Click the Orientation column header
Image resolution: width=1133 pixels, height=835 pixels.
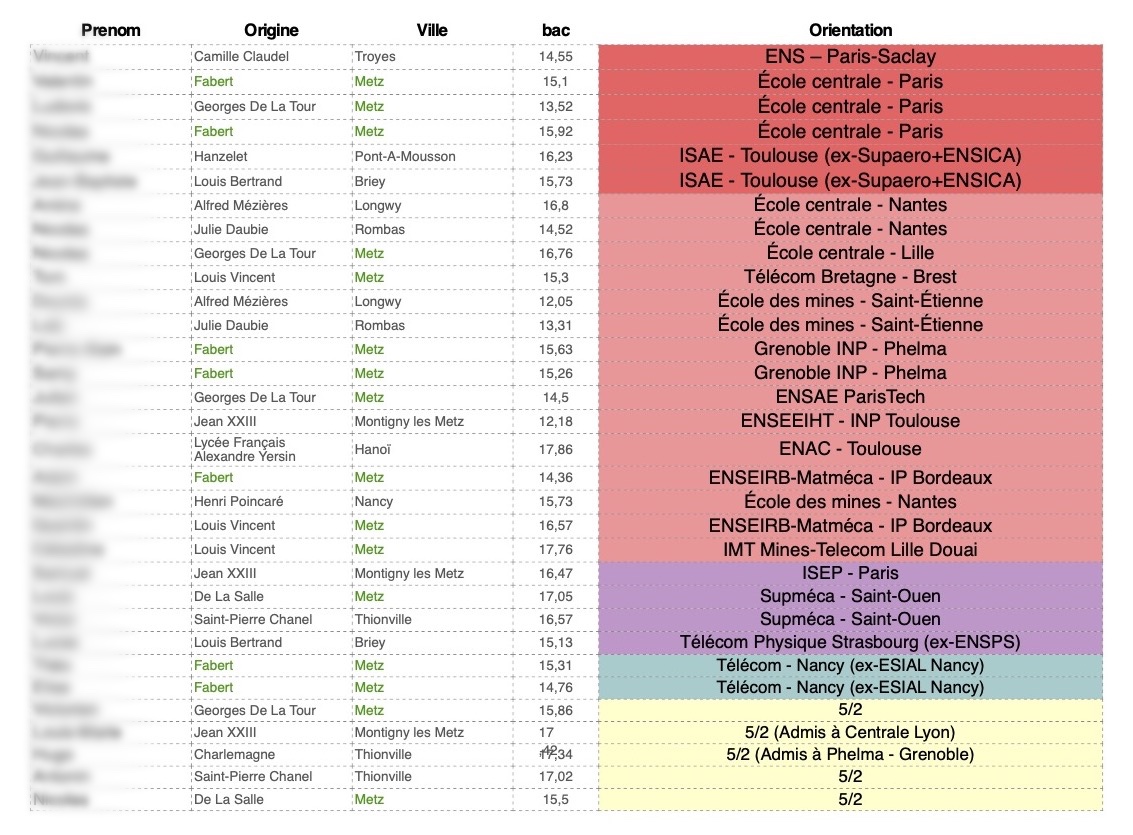(850, 30)
